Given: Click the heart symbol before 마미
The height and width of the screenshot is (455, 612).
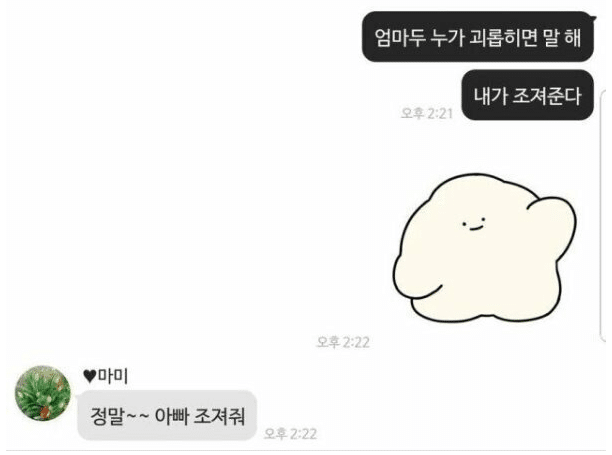Looking at the screenshot, I should click(90, 377).
